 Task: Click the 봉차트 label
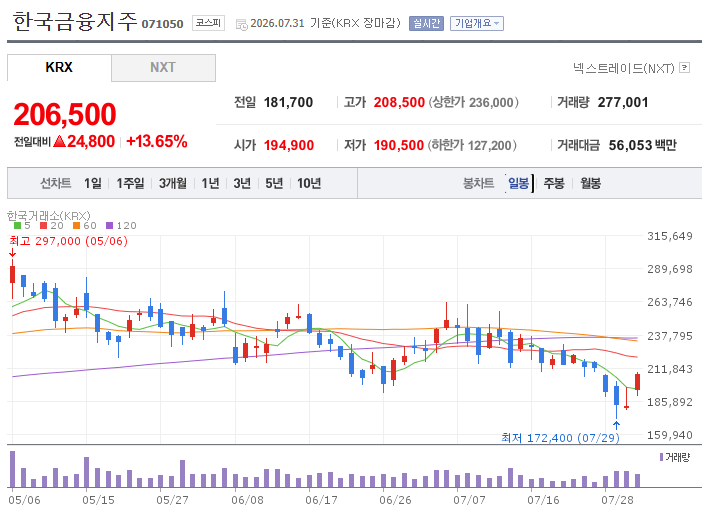click(478, 183)
